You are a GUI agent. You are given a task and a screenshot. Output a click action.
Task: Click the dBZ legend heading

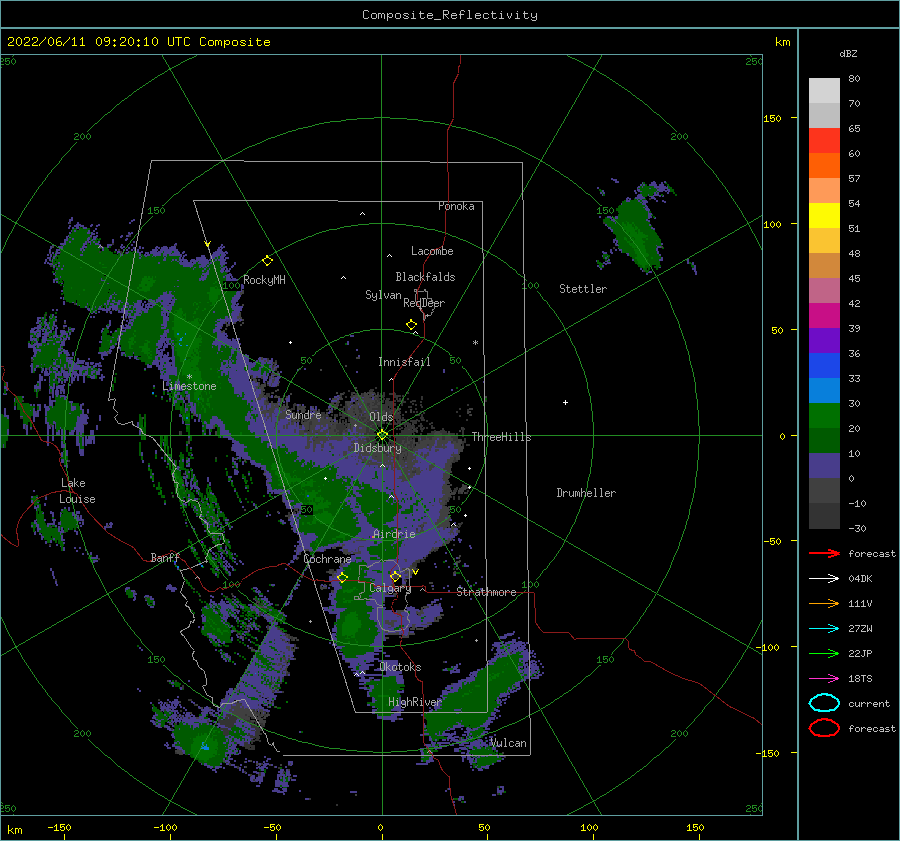tap(848, 54)
